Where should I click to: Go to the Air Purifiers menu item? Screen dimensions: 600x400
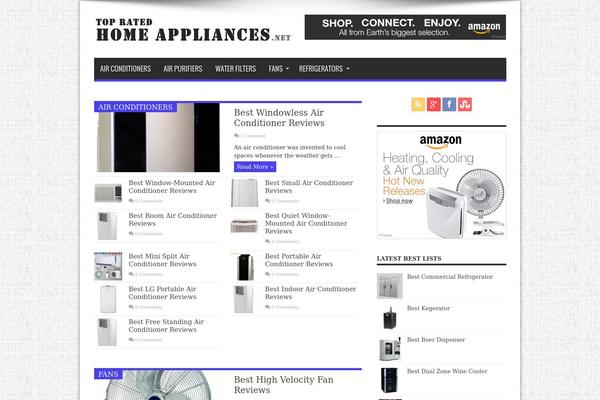(183, 69)
